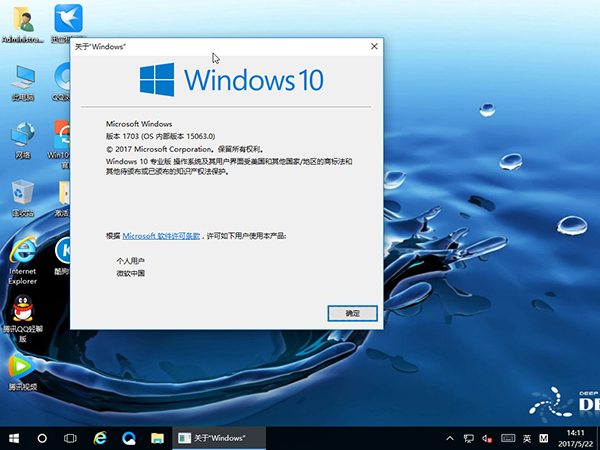This screenshot has width=600, height=450.
Task: Open the Tencent QQ penguin desktop icon
Action: point(23,312)
